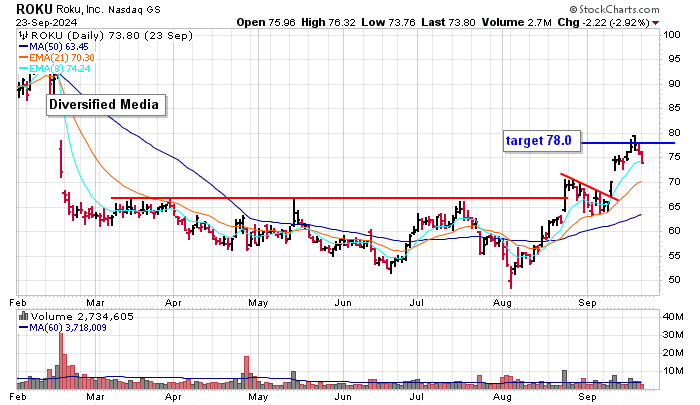The width and height of the screenshot is (700, 405).
Task: Click the MA(50) 63.45 legend entry
Action: point(54,46)
